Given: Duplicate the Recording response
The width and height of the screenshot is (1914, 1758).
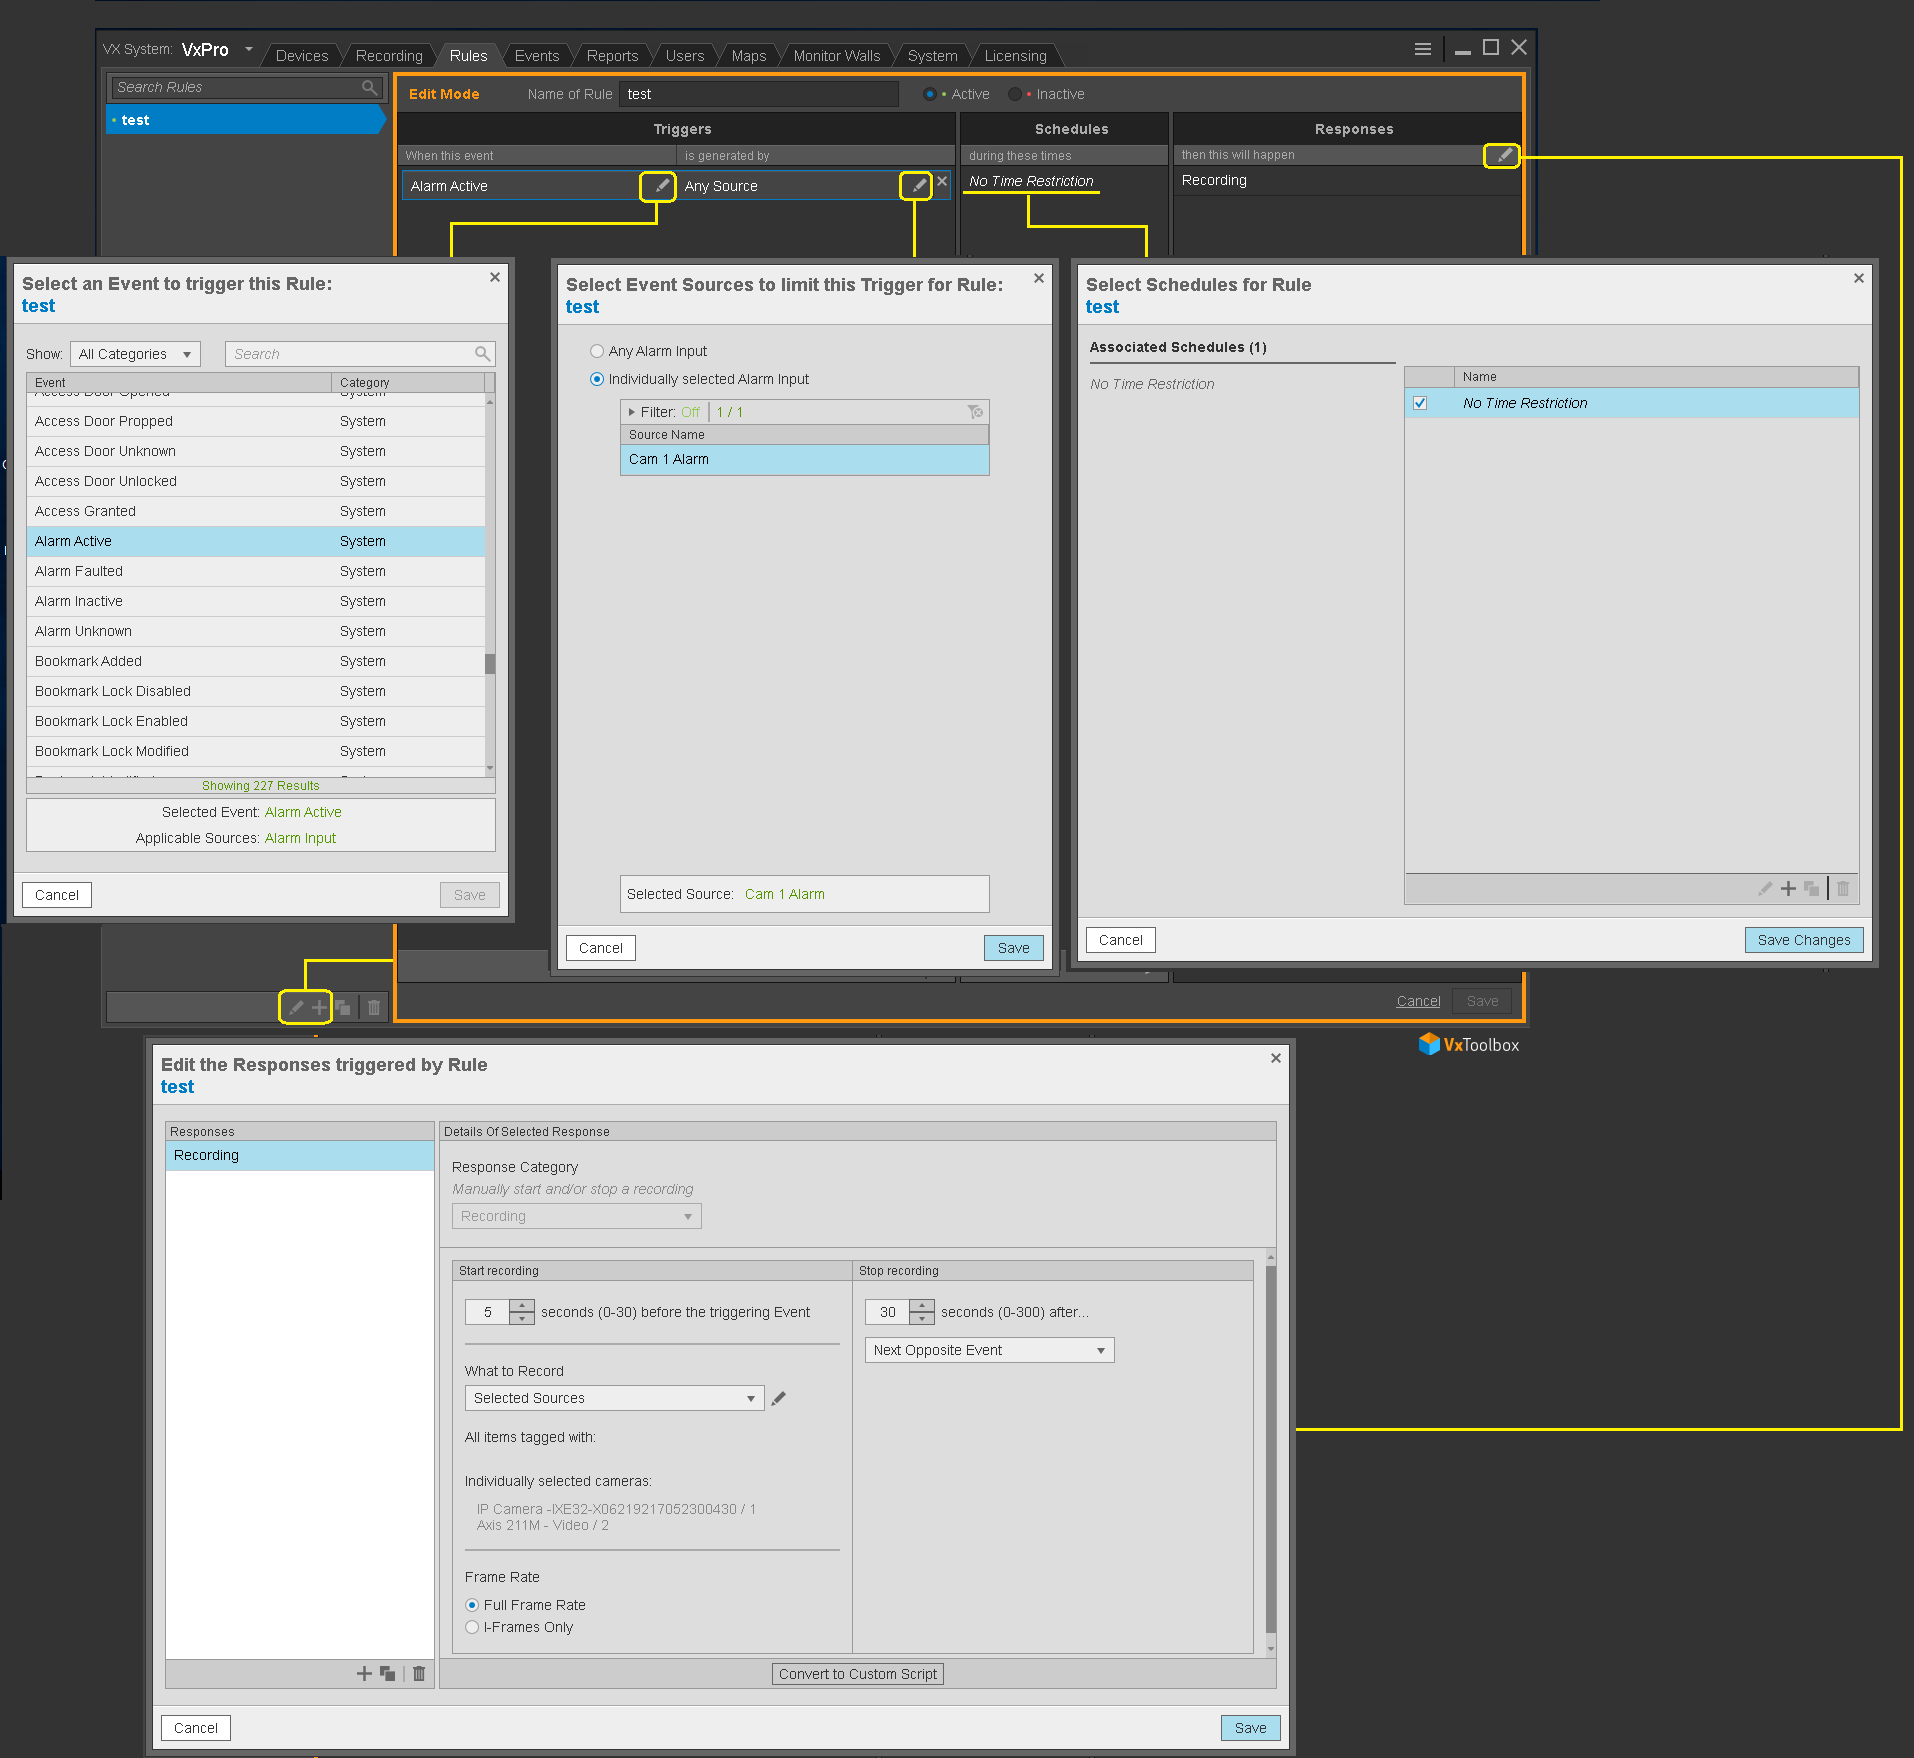Looking at the screenshot, I should click(388, 1673).
